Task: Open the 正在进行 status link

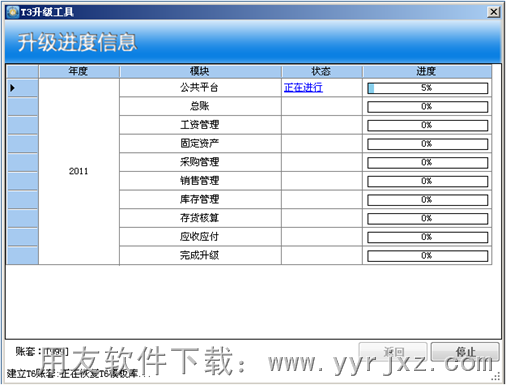Action: click(x=303, y=88)
